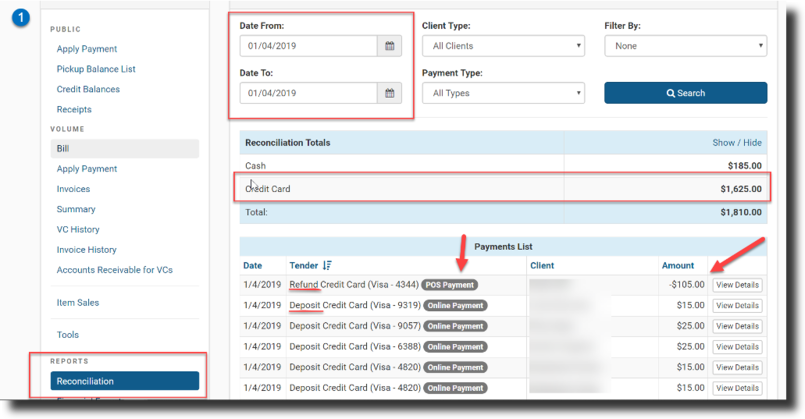
Task: Select Bill in the Volume section
Action: coord(125,148)
